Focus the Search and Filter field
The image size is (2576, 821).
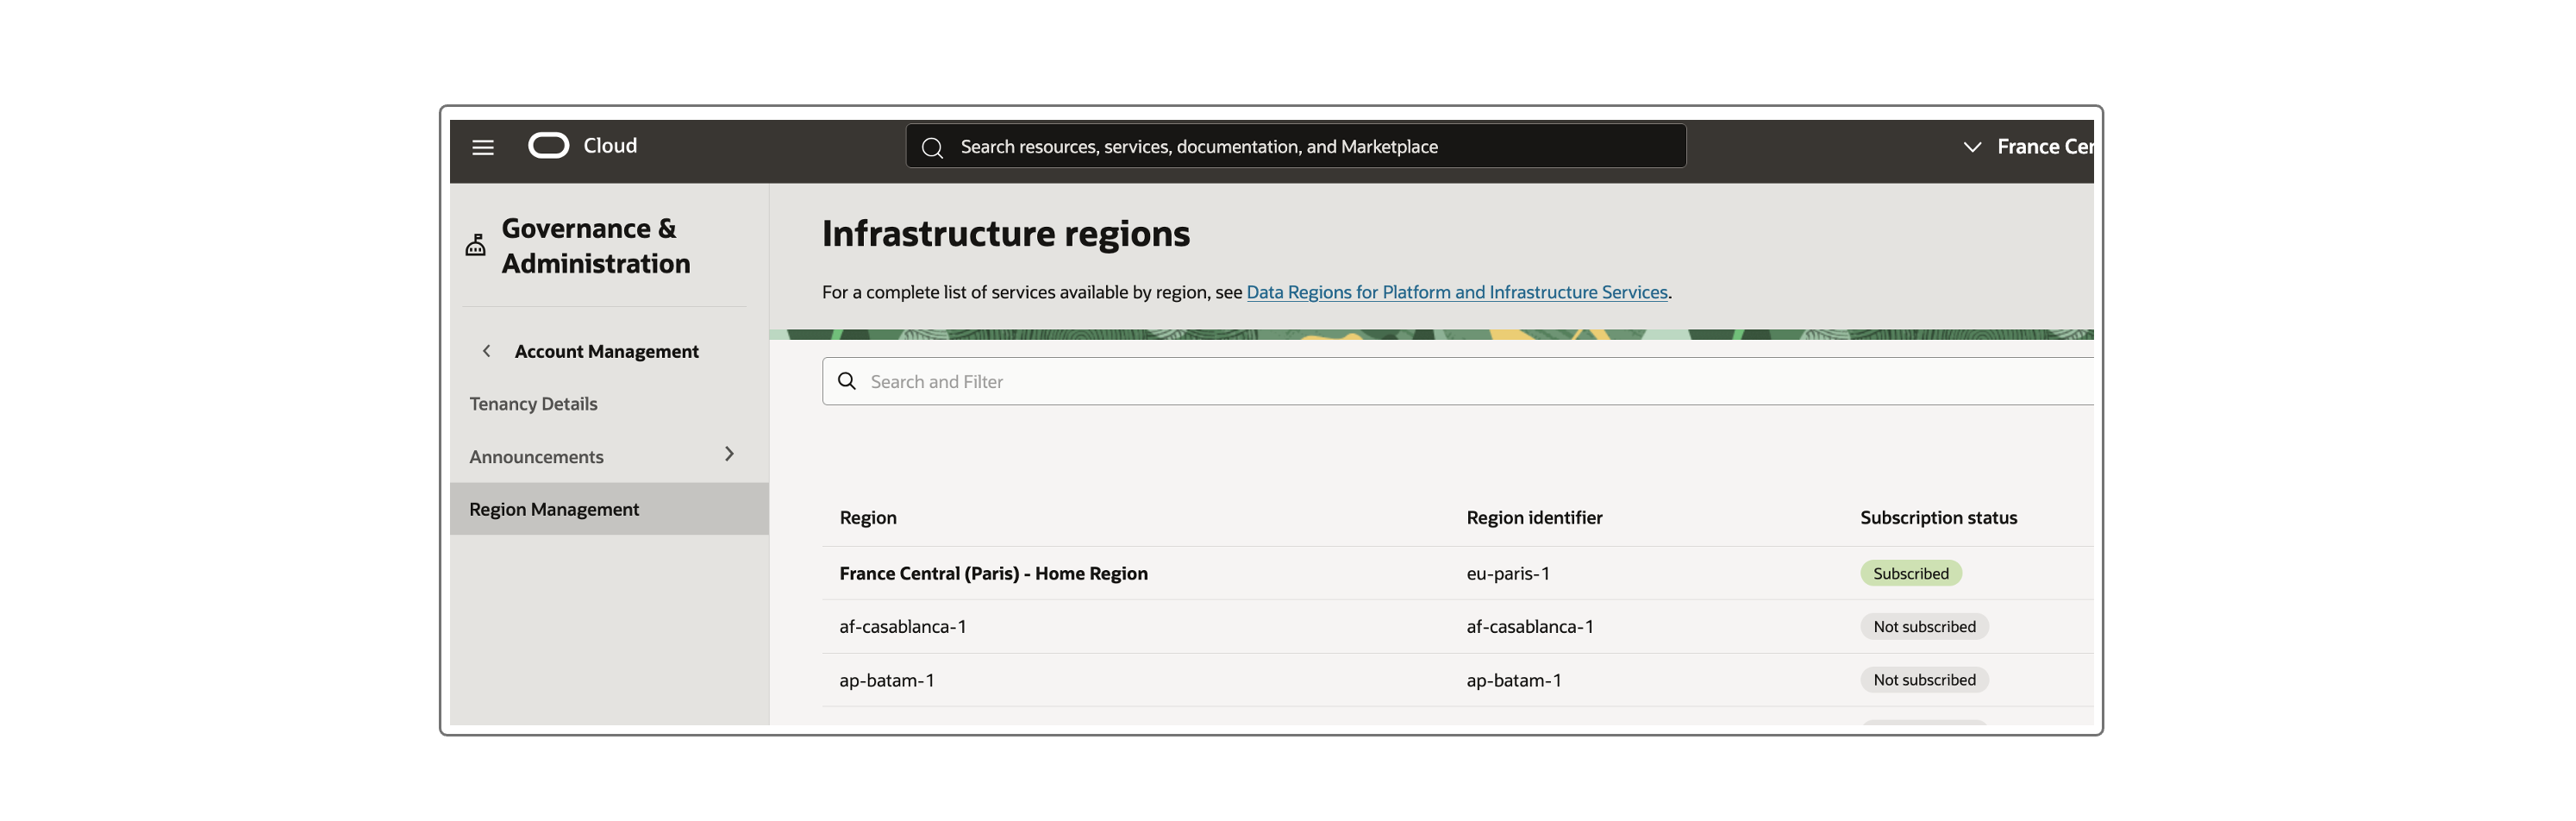(x=1400, y=382)
